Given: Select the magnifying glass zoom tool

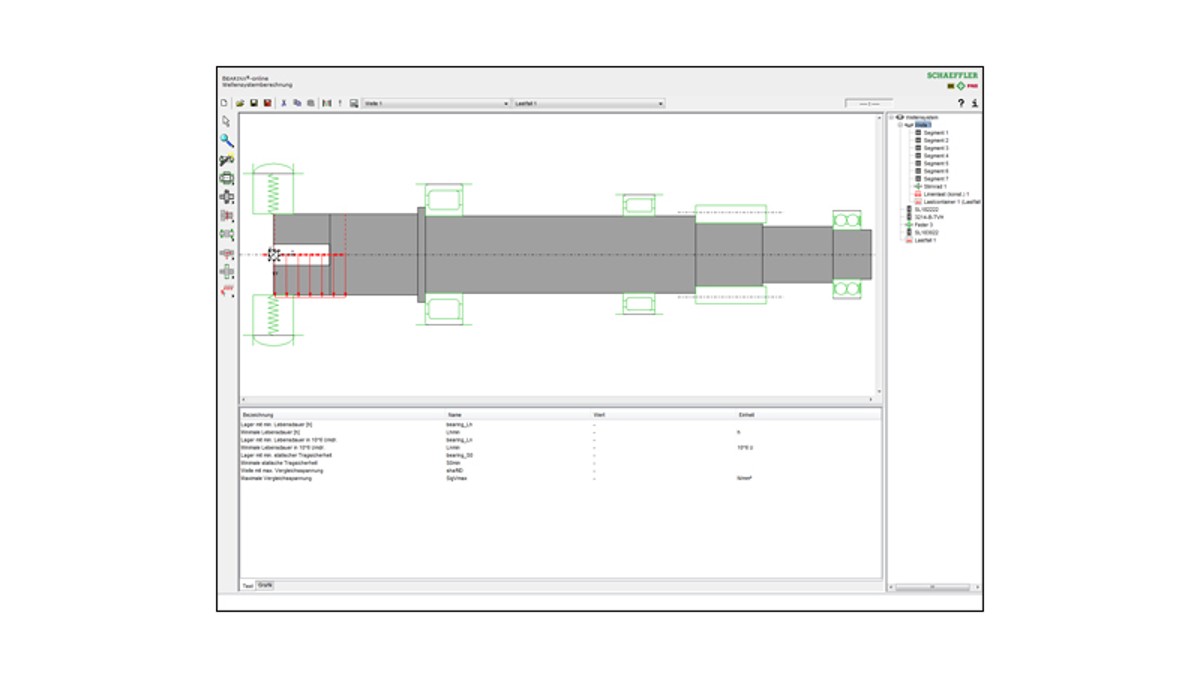Looking at the screenshot, I should tap(227, 141).
